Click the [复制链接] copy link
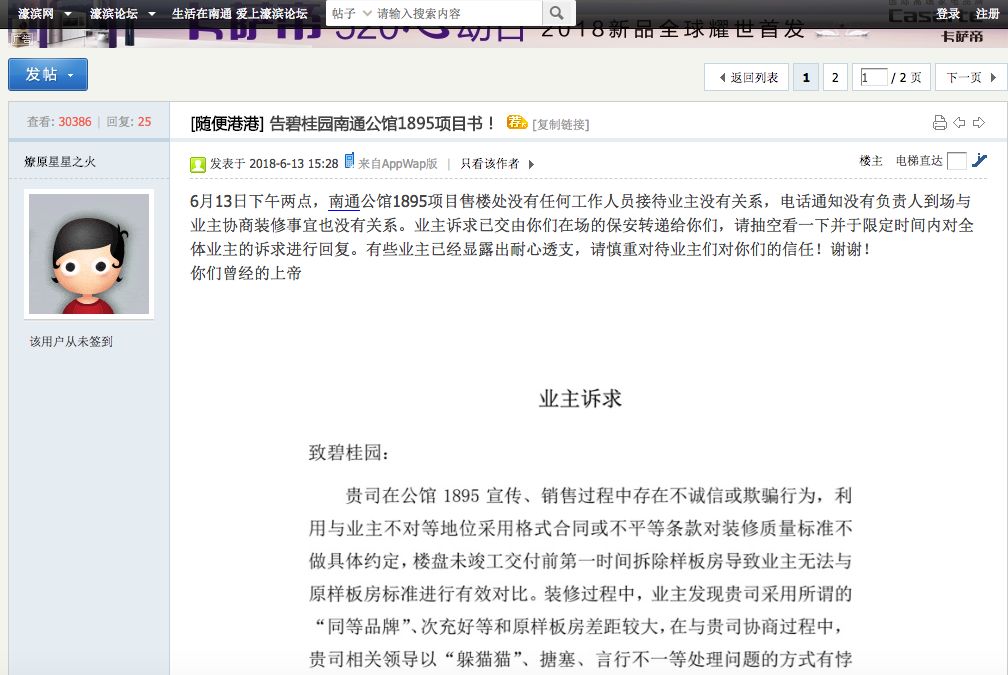Screen dimensions: 1008x675 (561, 124)
